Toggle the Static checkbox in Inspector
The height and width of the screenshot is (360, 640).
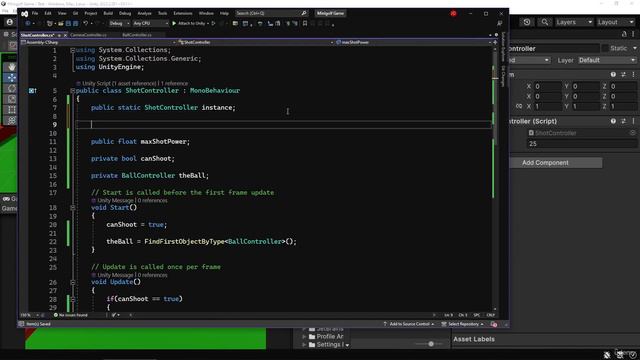click(605, 48)
